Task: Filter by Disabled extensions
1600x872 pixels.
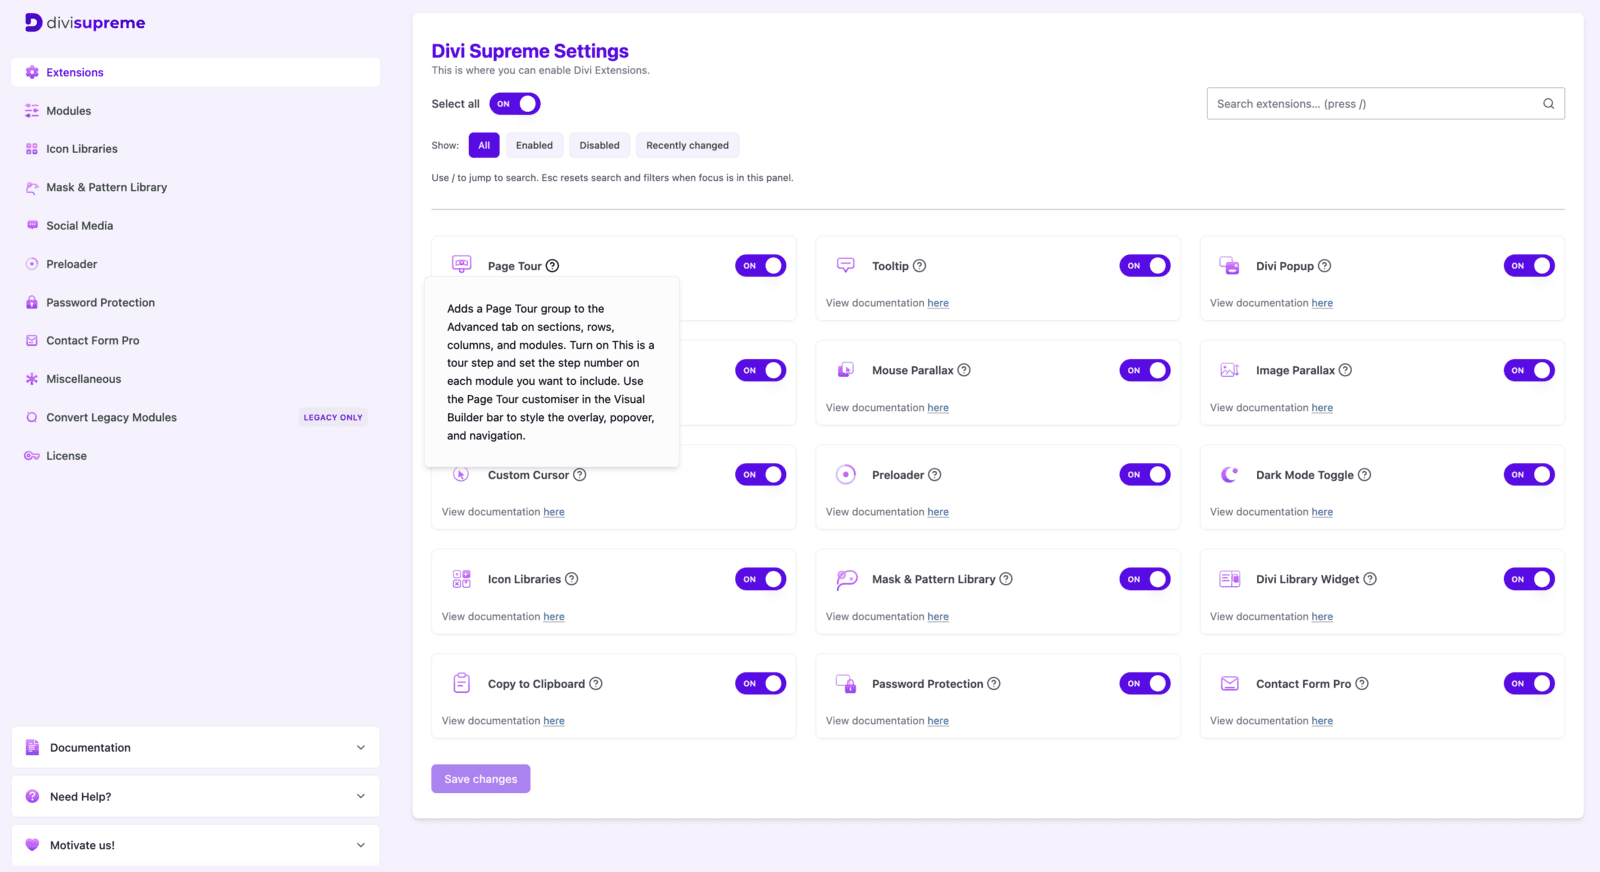Action: [599, 145]
